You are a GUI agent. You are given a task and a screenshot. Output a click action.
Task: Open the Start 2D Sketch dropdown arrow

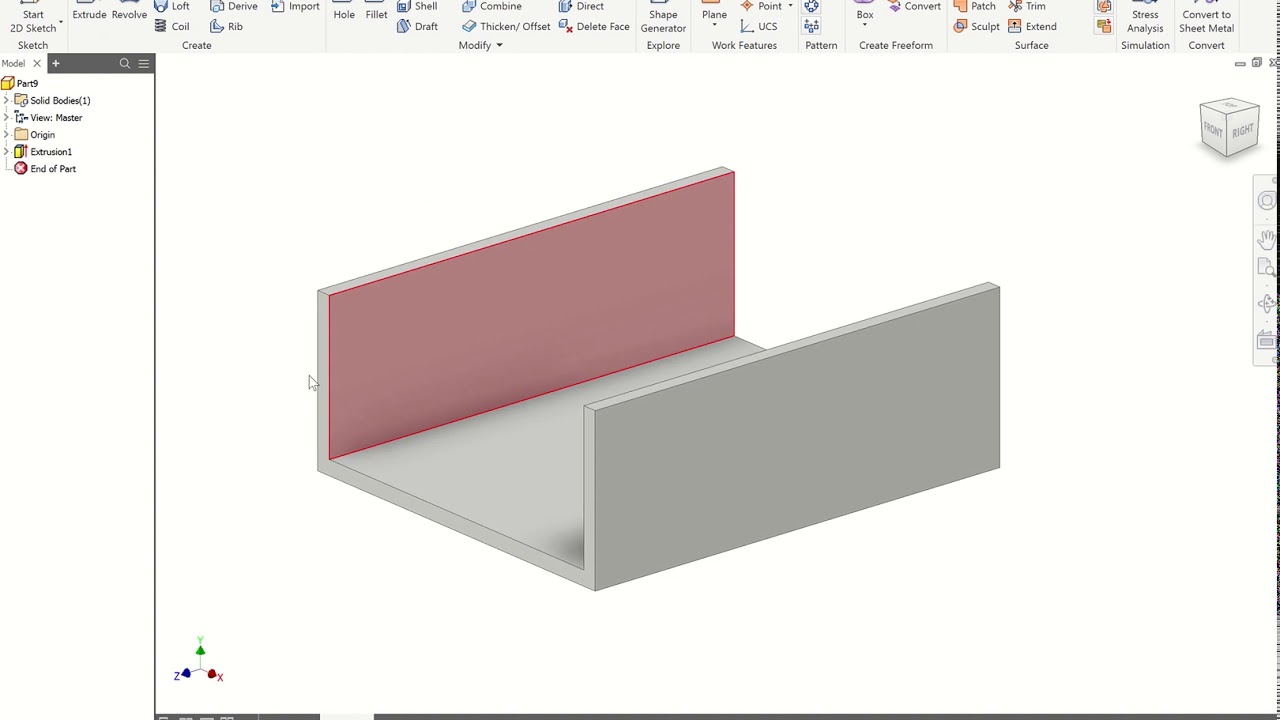click(61, 22)
